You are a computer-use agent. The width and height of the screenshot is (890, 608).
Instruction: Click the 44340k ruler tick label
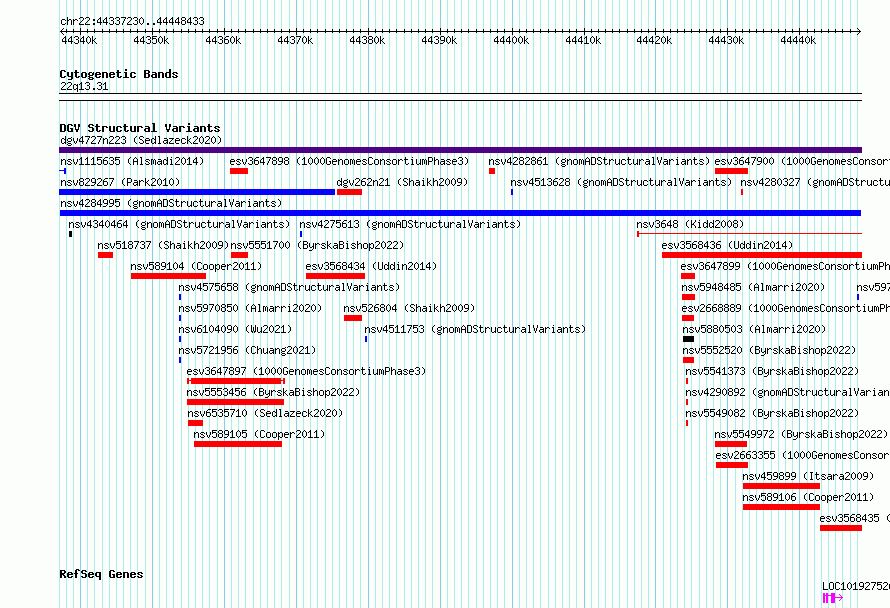(79, 40)
